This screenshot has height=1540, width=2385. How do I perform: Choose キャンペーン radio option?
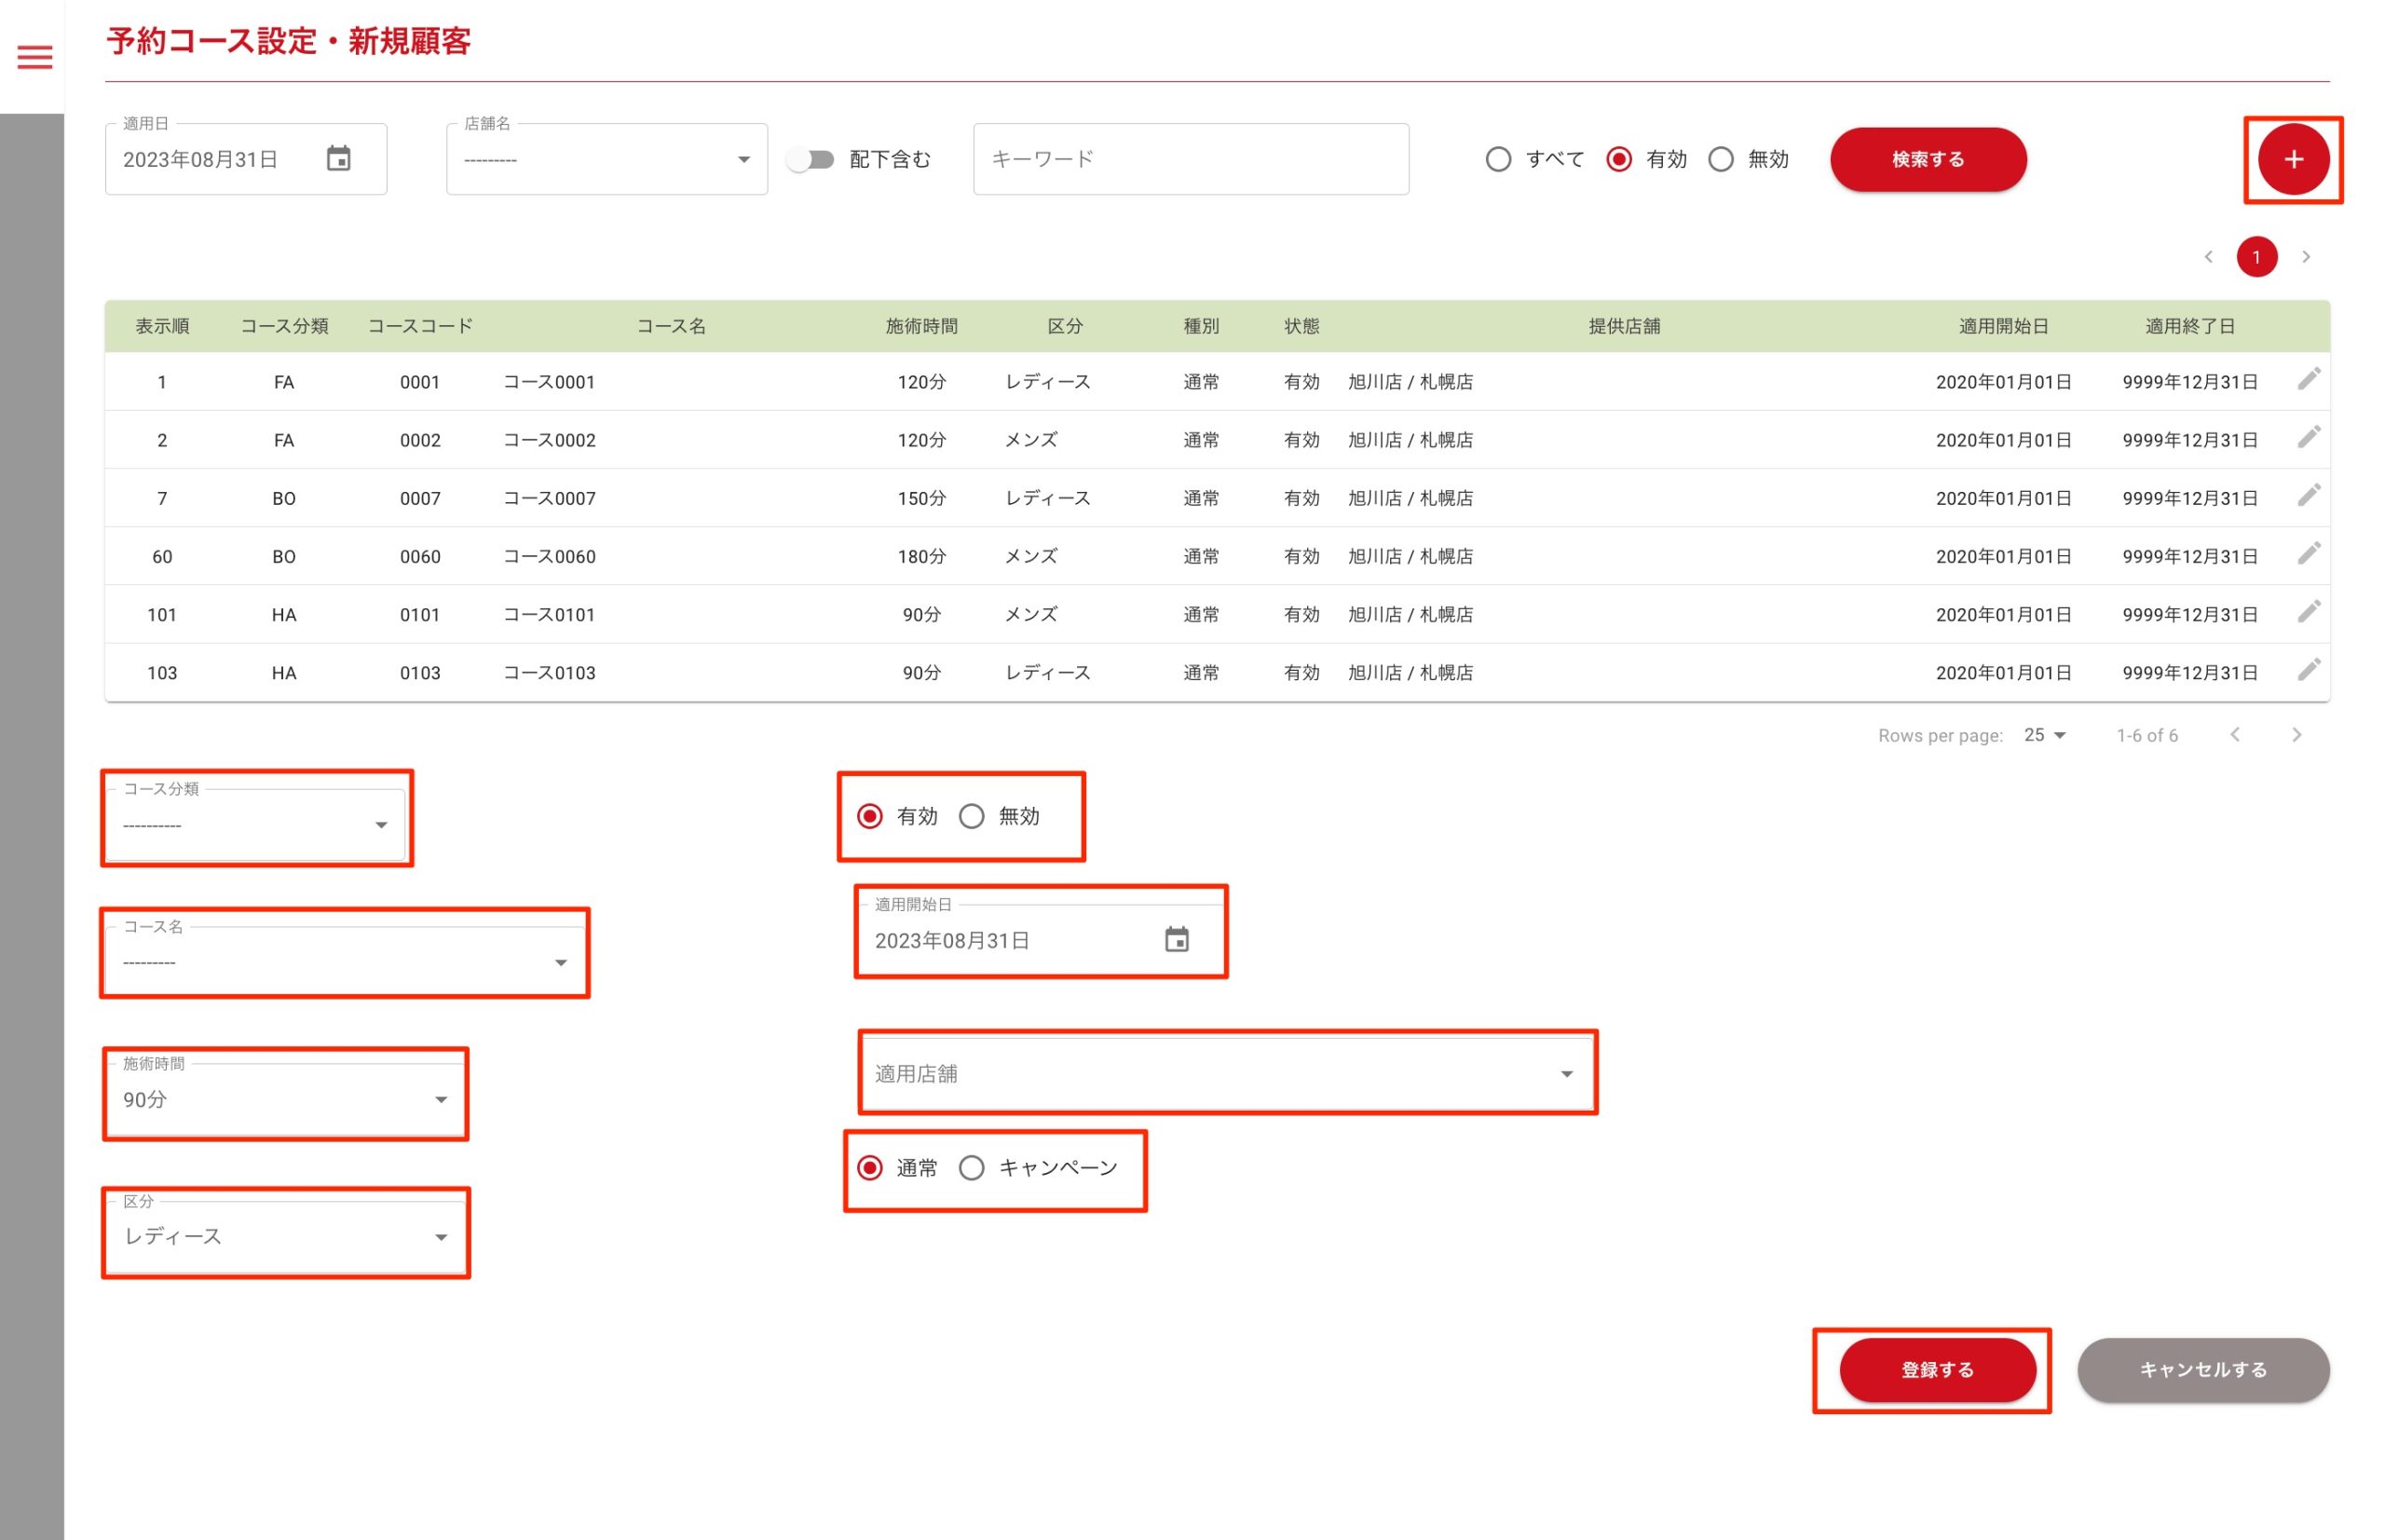[x=971, y=1168]
